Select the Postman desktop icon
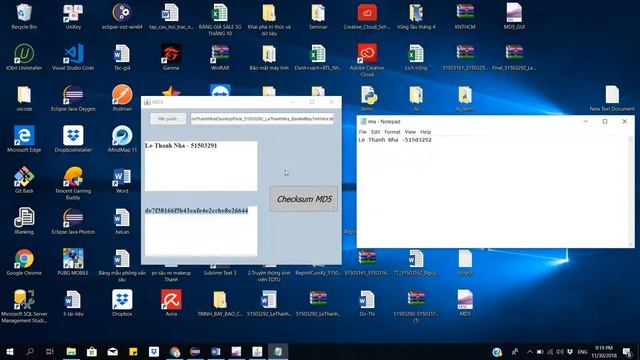Viewport: 640px width, 360px height. click(122, 98)
